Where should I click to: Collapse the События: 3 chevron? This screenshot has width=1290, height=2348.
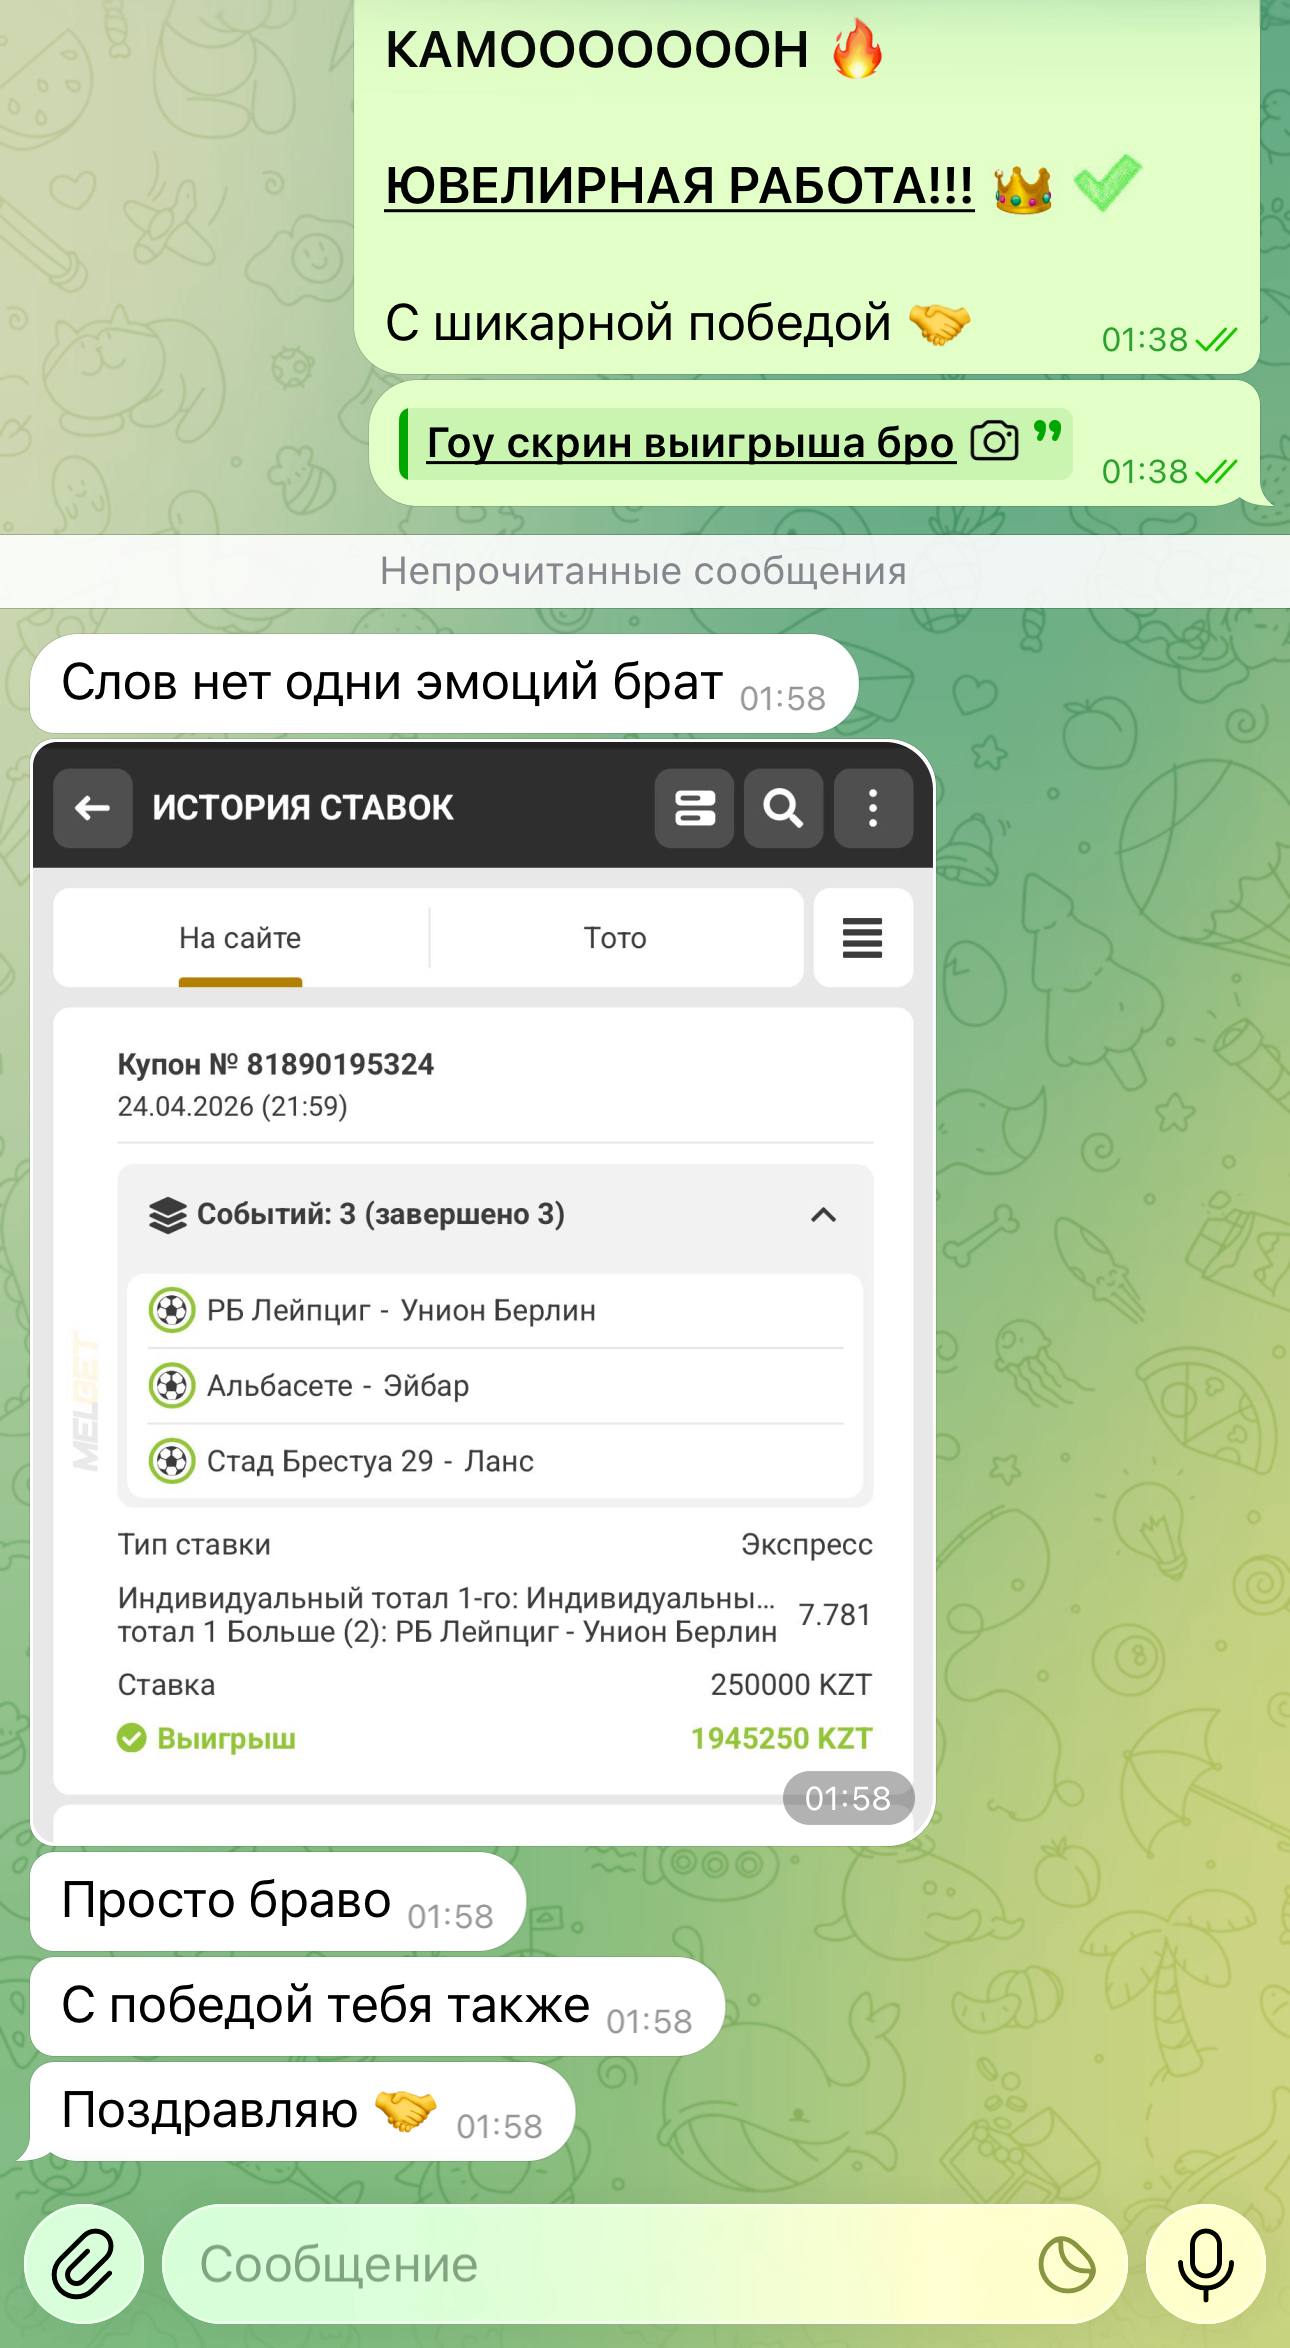(823, 1215)
